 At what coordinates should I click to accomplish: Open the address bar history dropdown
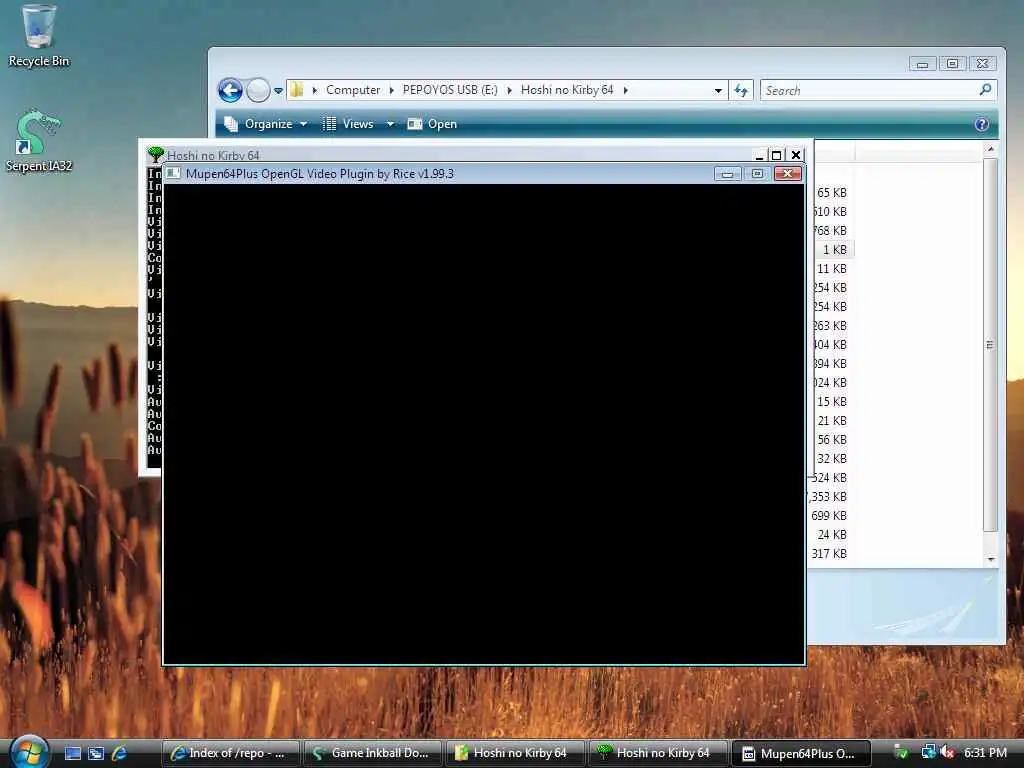coord(718,90)
